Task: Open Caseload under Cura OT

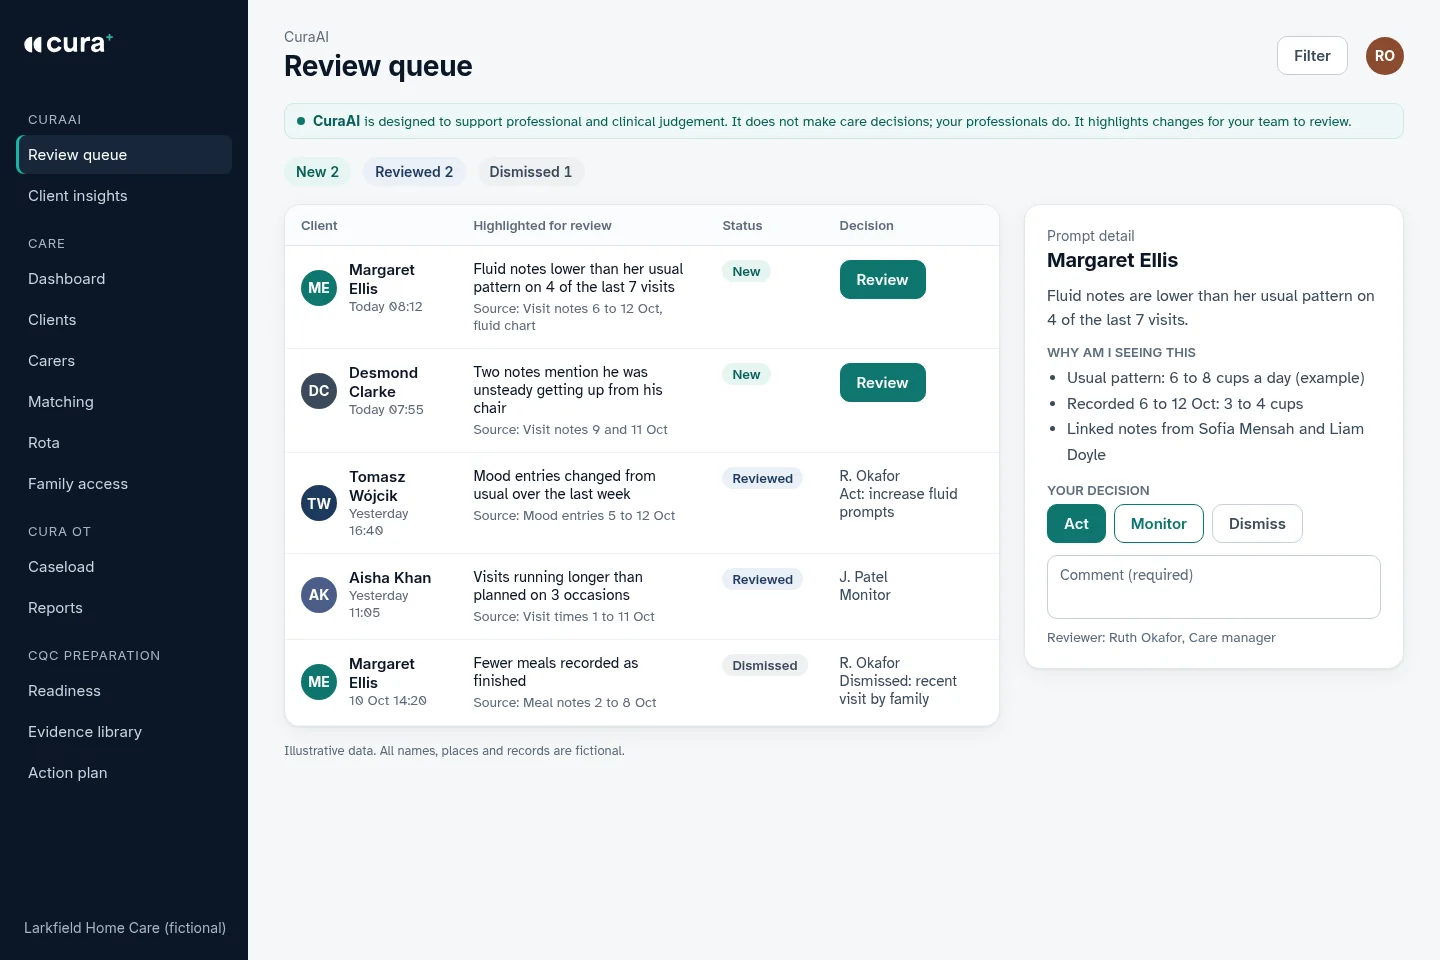Action: (x=124, y=567)
